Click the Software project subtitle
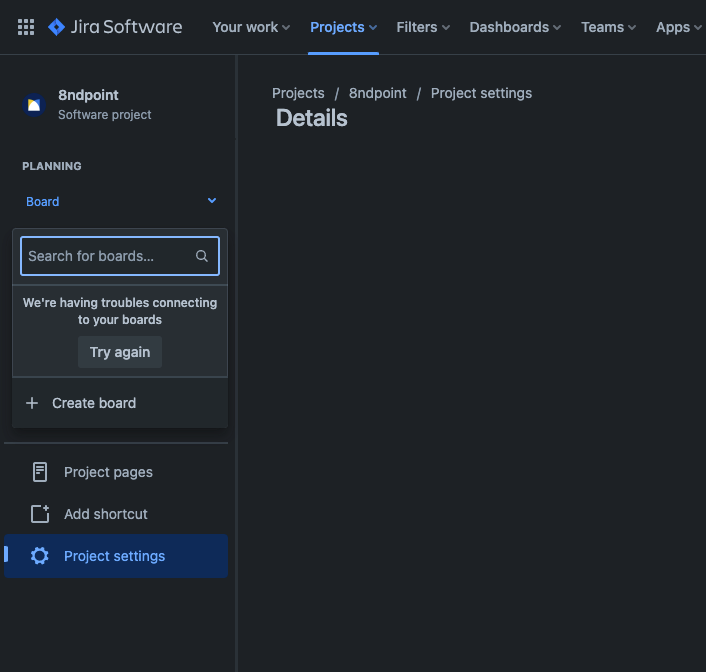 click(x=104, y=115)
